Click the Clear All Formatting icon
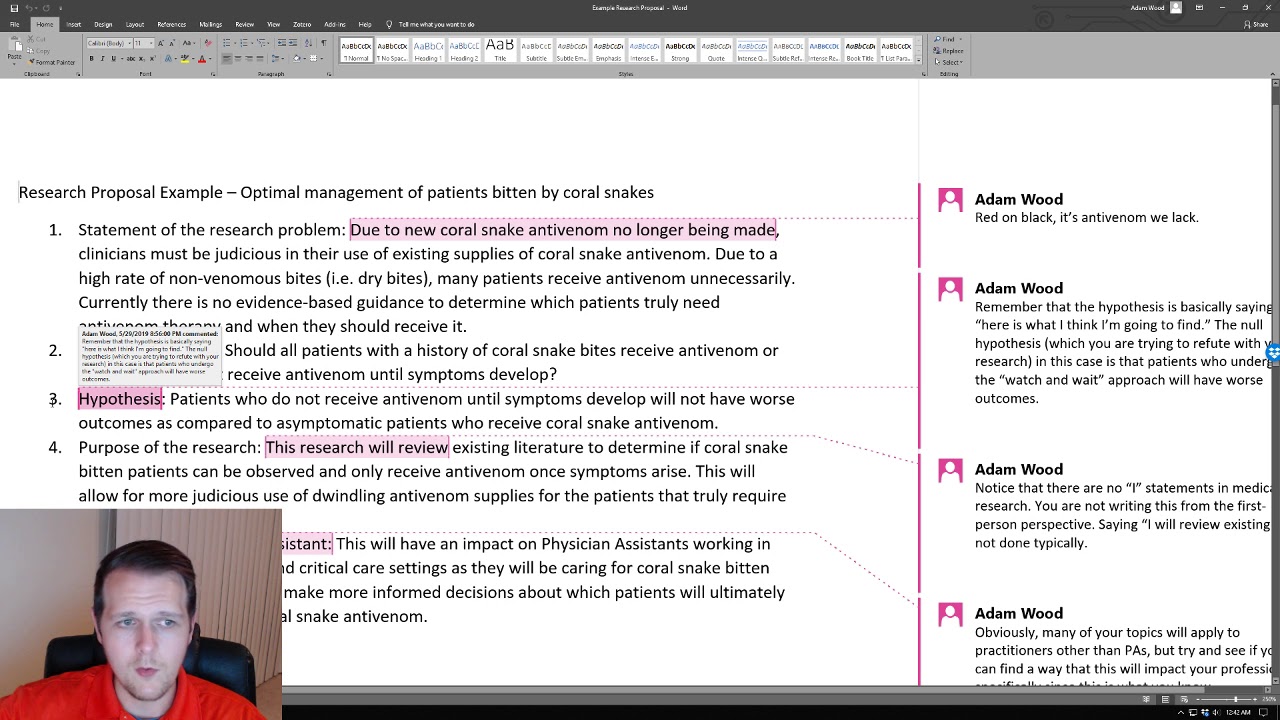 click(208, 43)
